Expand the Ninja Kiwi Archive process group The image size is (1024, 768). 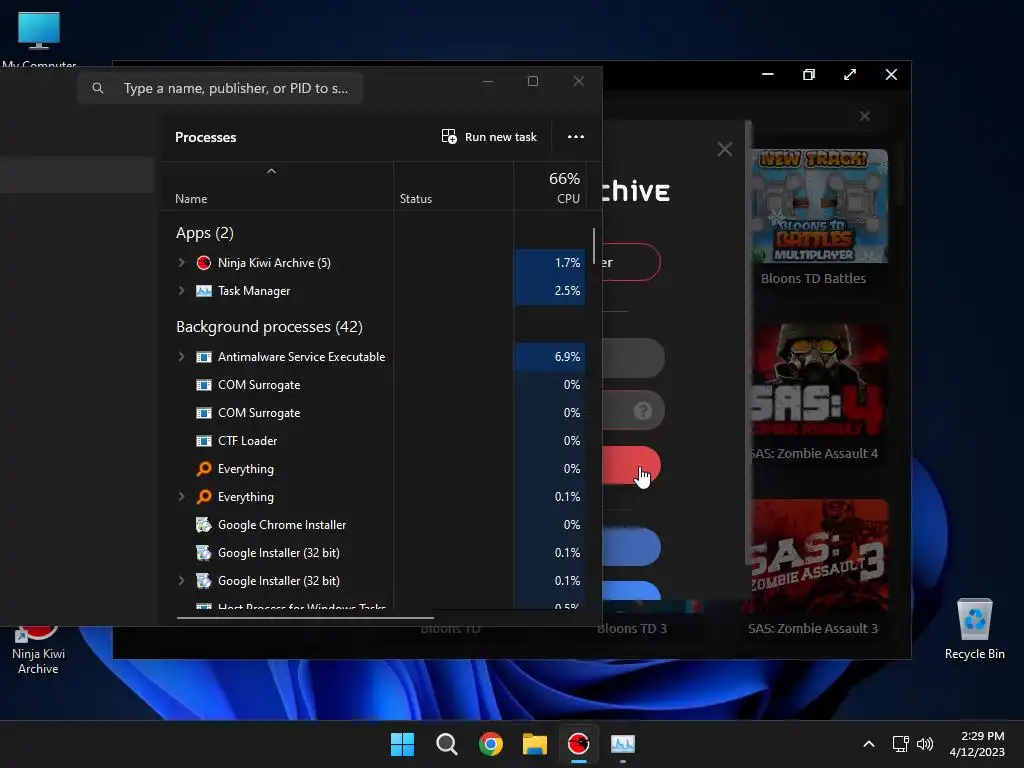(x=182, y=263)
